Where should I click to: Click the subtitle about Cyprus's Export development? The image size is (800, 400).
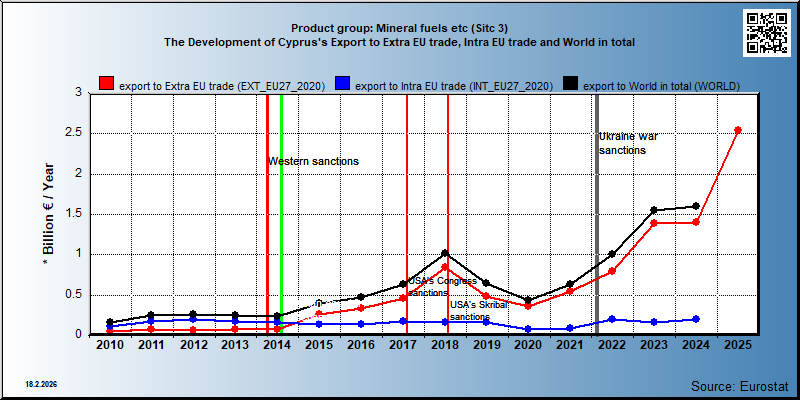399,42
